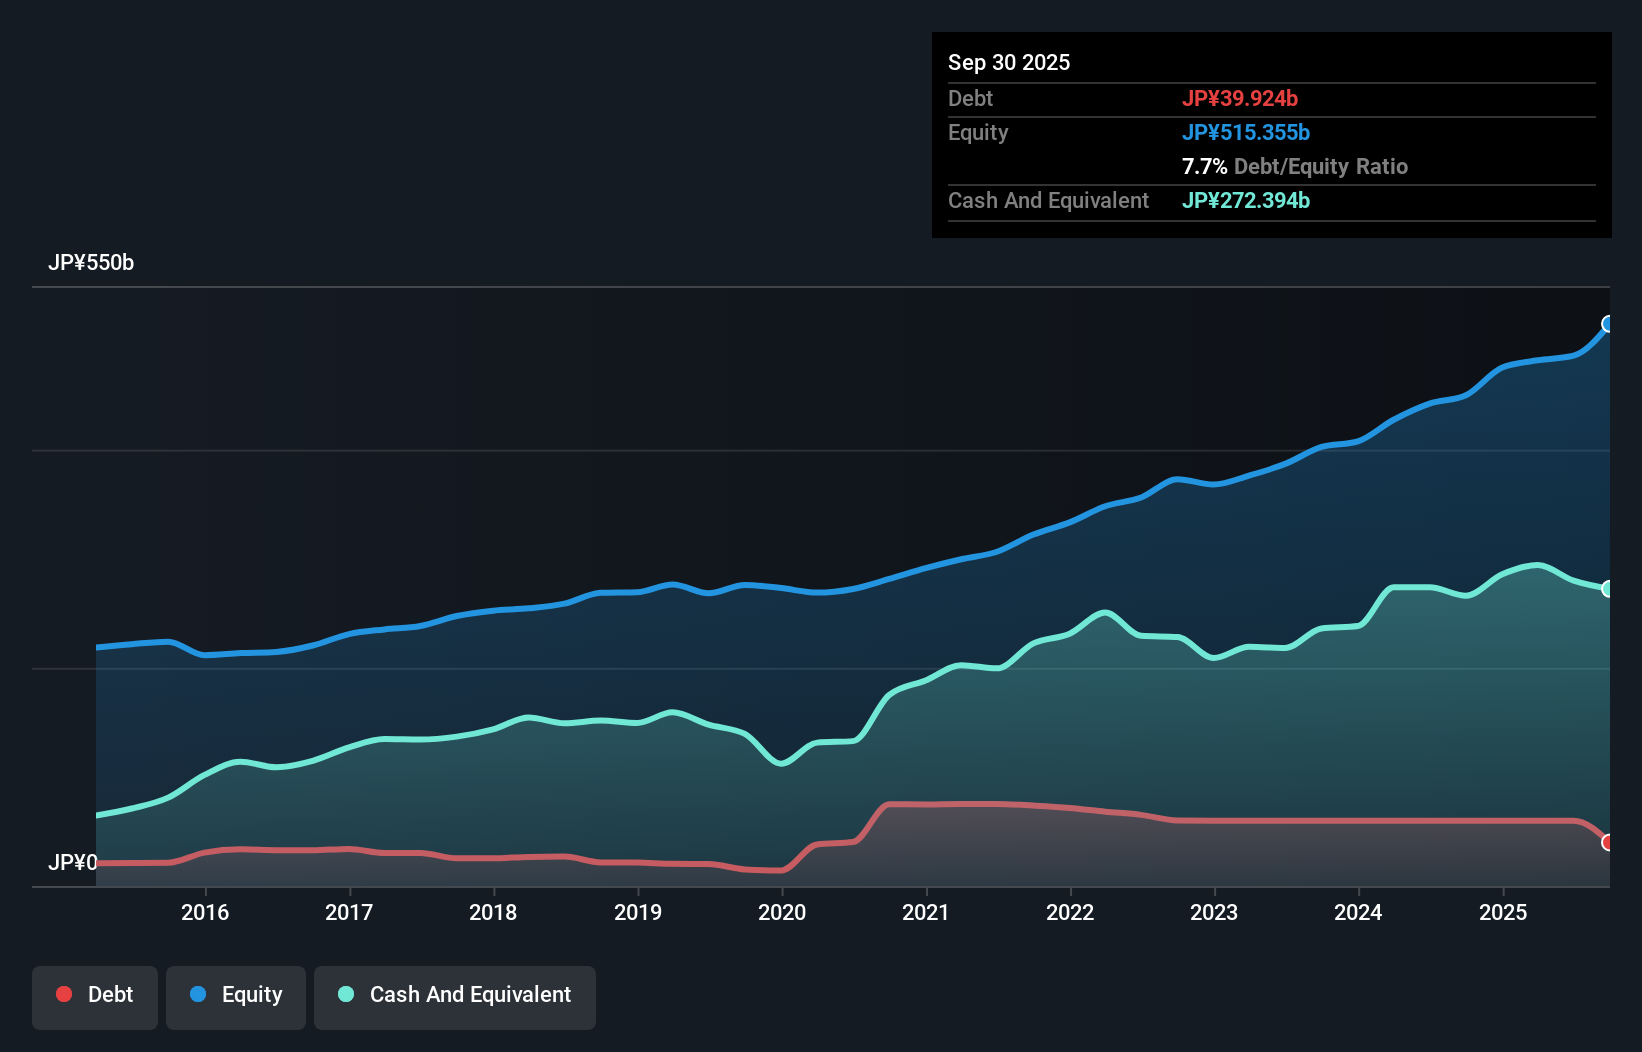
Task: Click the JP¥0 y-axis label
Action: [73, 863]
